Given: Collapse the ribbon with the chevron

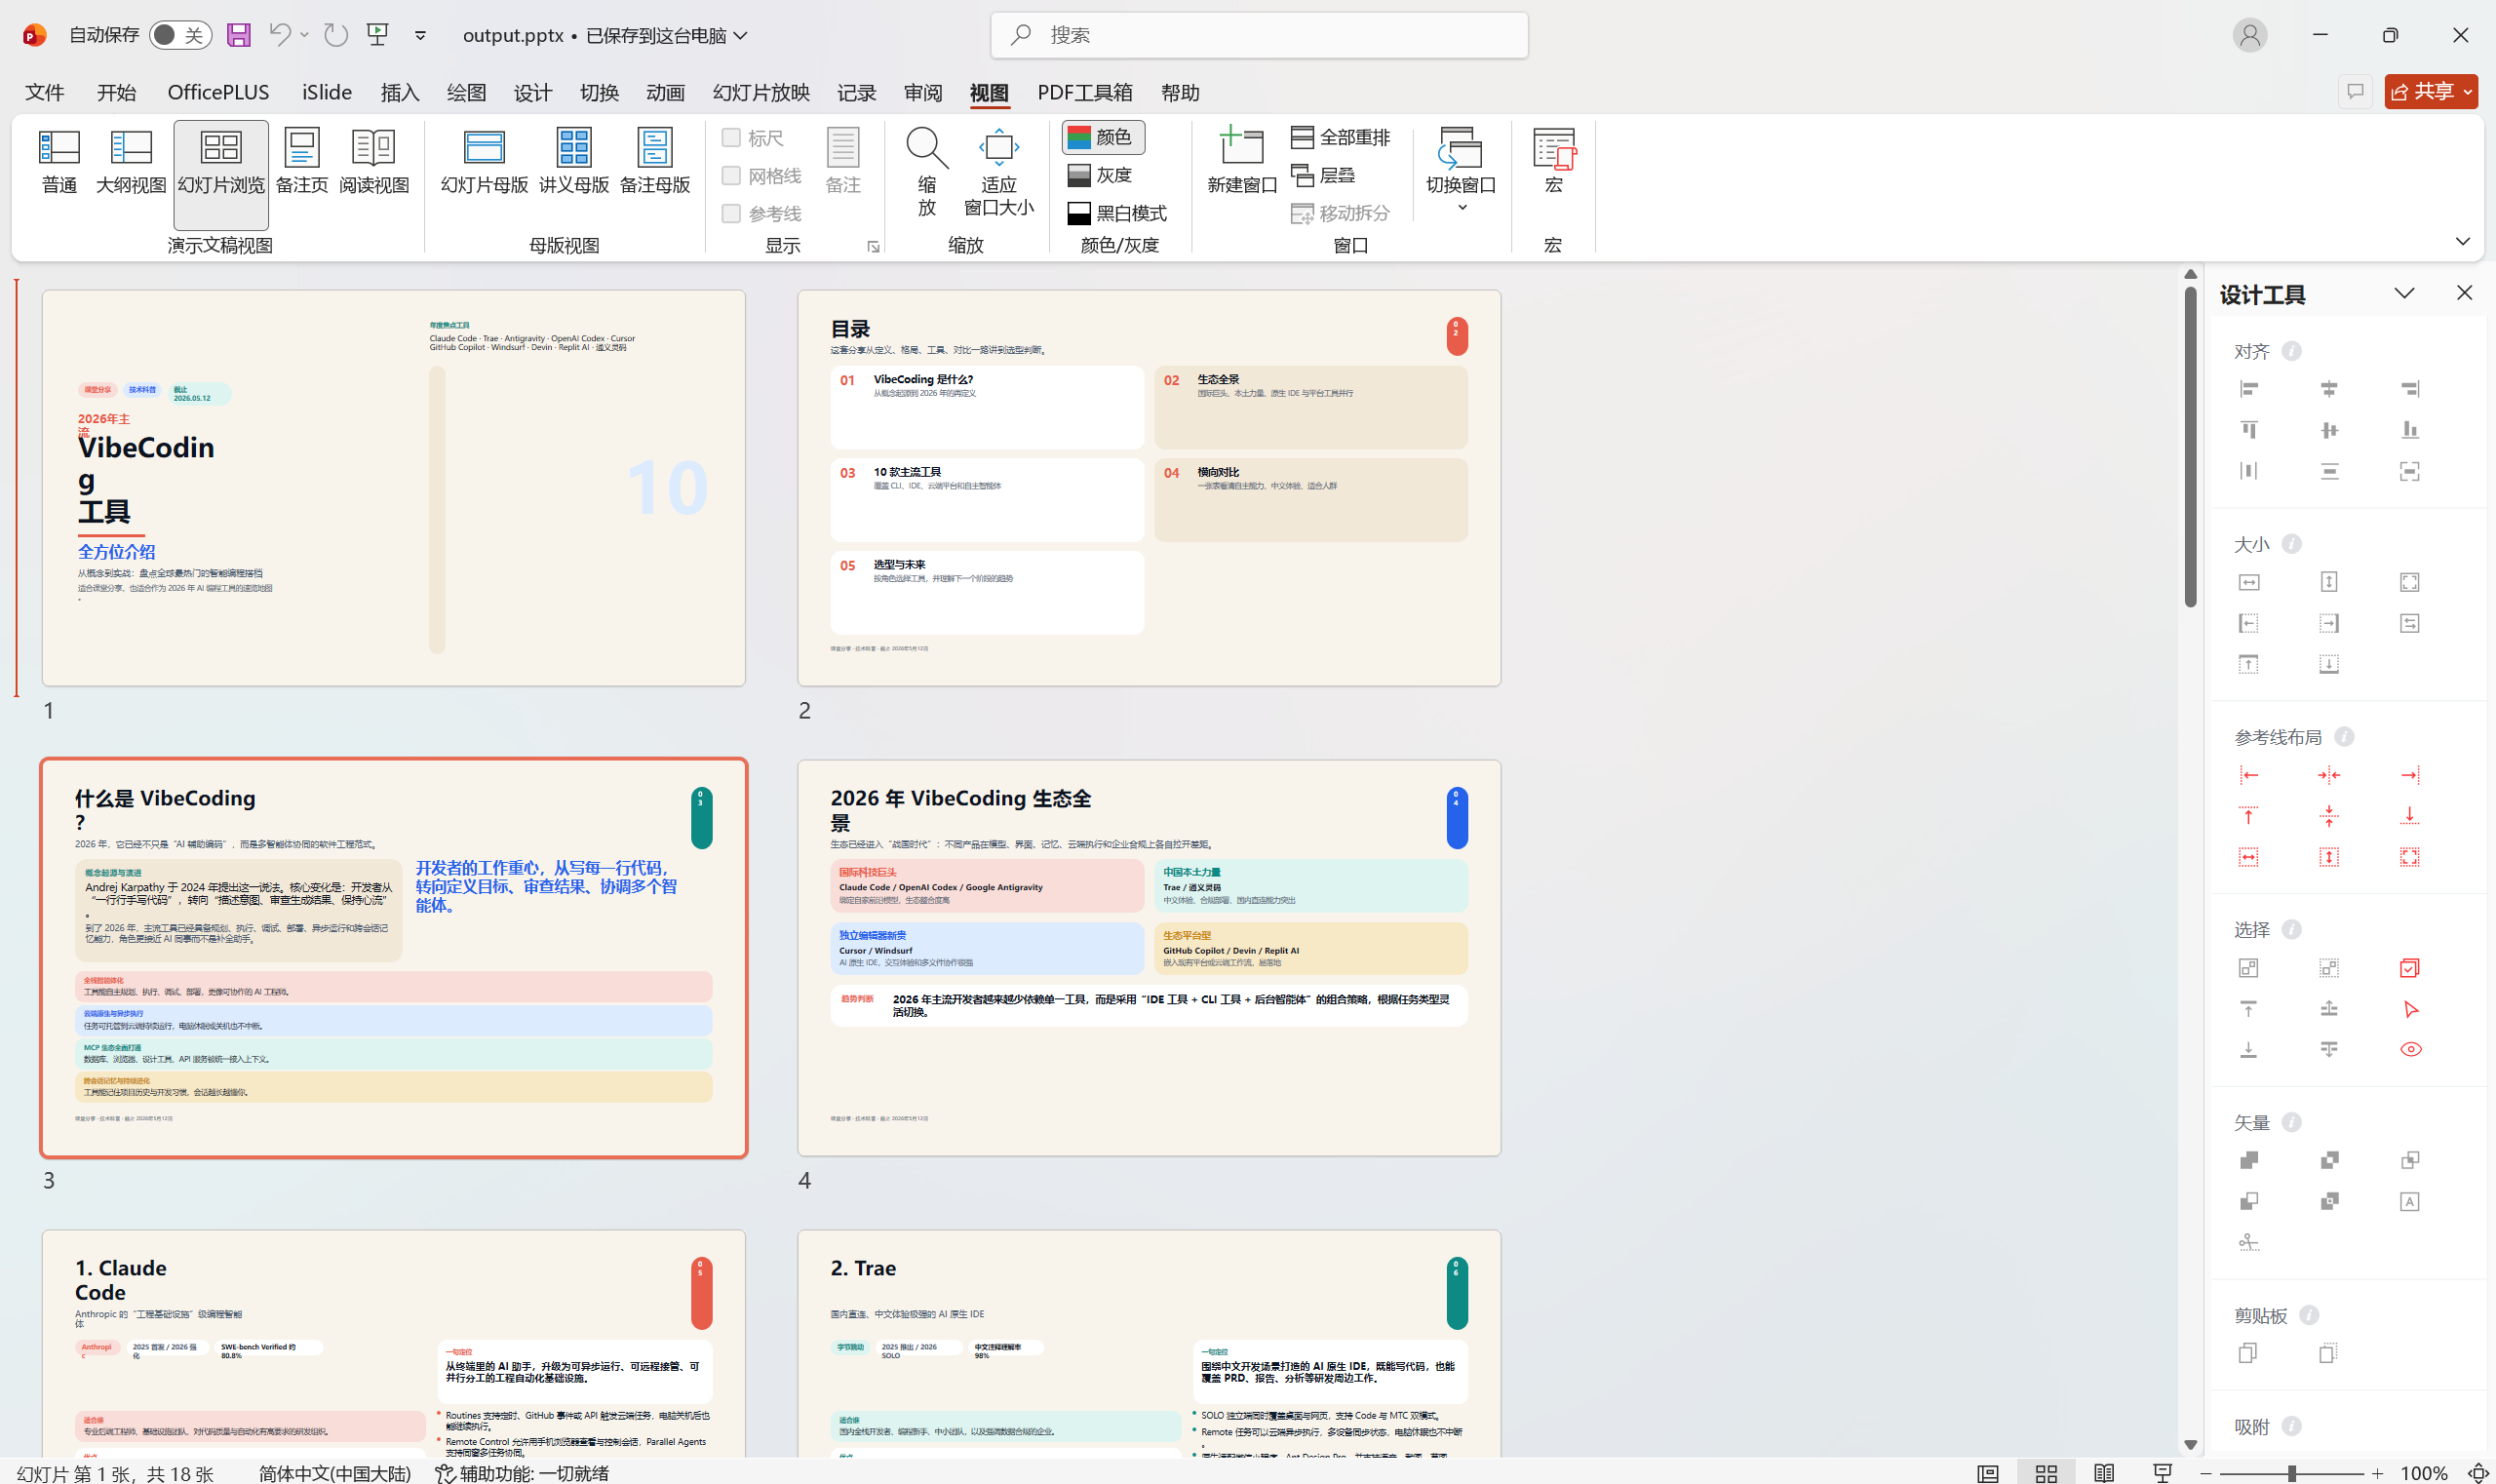Looking at the screenshot, I should (x=2462, y=242).
